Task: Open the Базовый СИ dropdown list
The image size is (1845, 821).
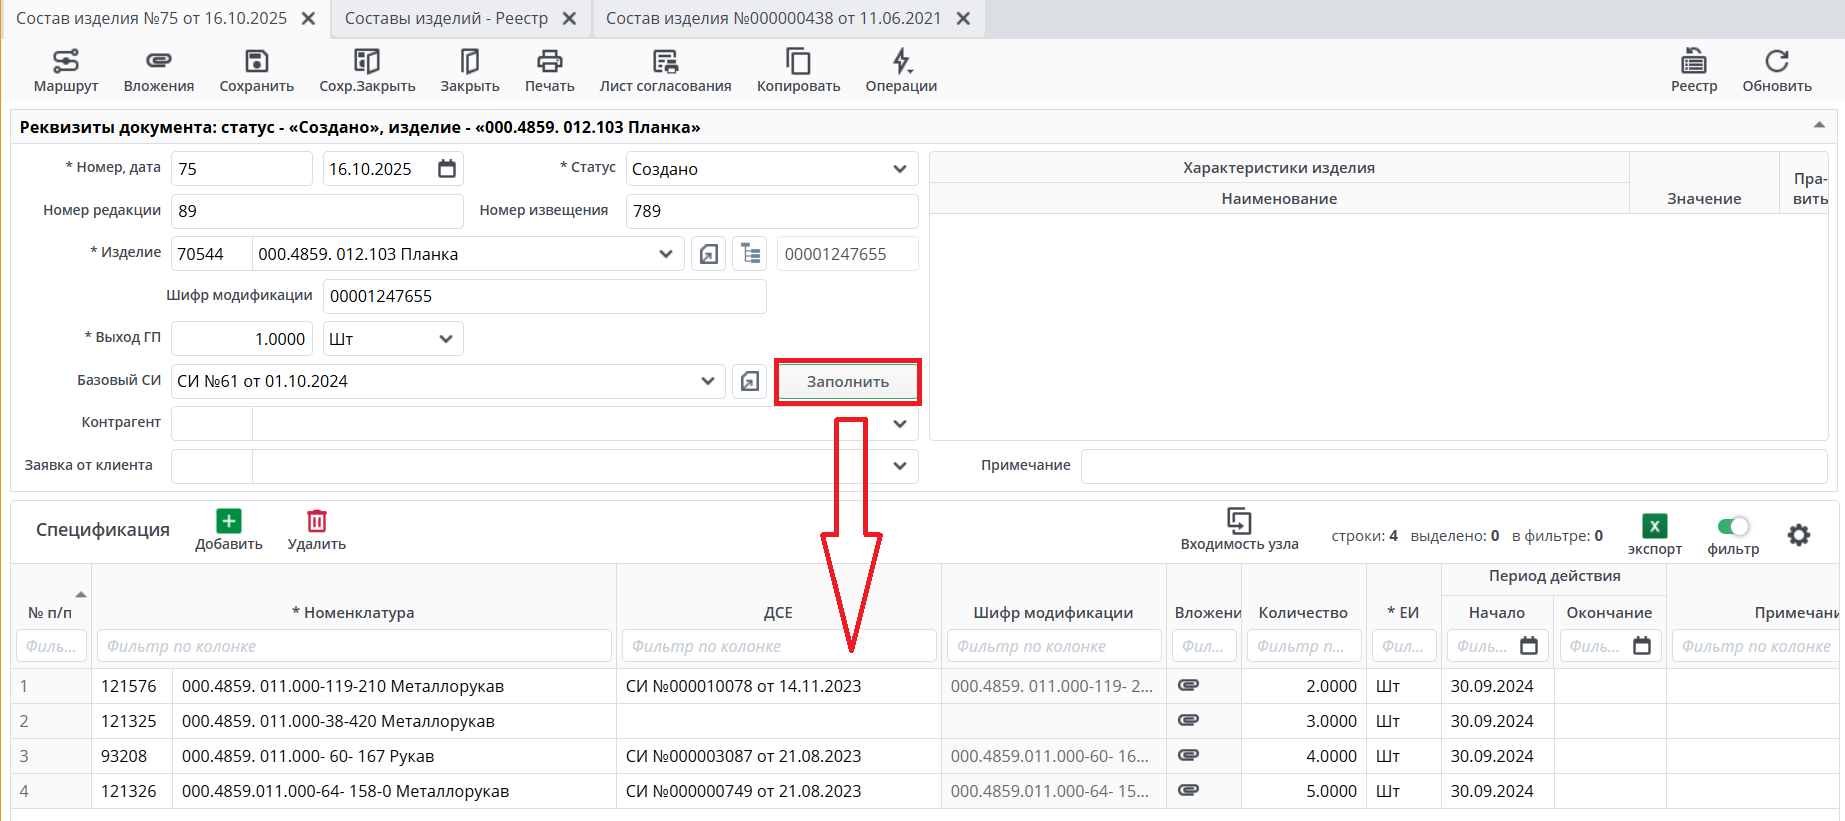Action: (x=707, y=381)
